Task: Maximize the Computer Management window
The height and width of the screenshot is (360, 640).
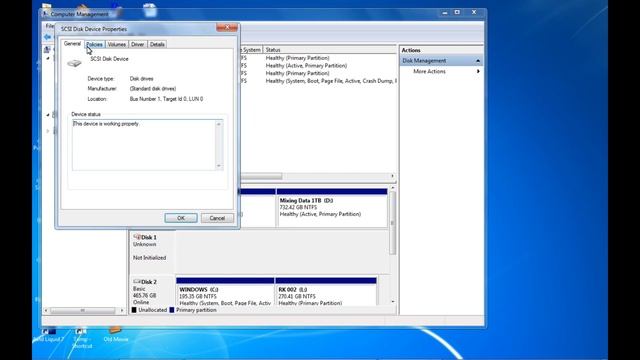Action: pos(457,13)
